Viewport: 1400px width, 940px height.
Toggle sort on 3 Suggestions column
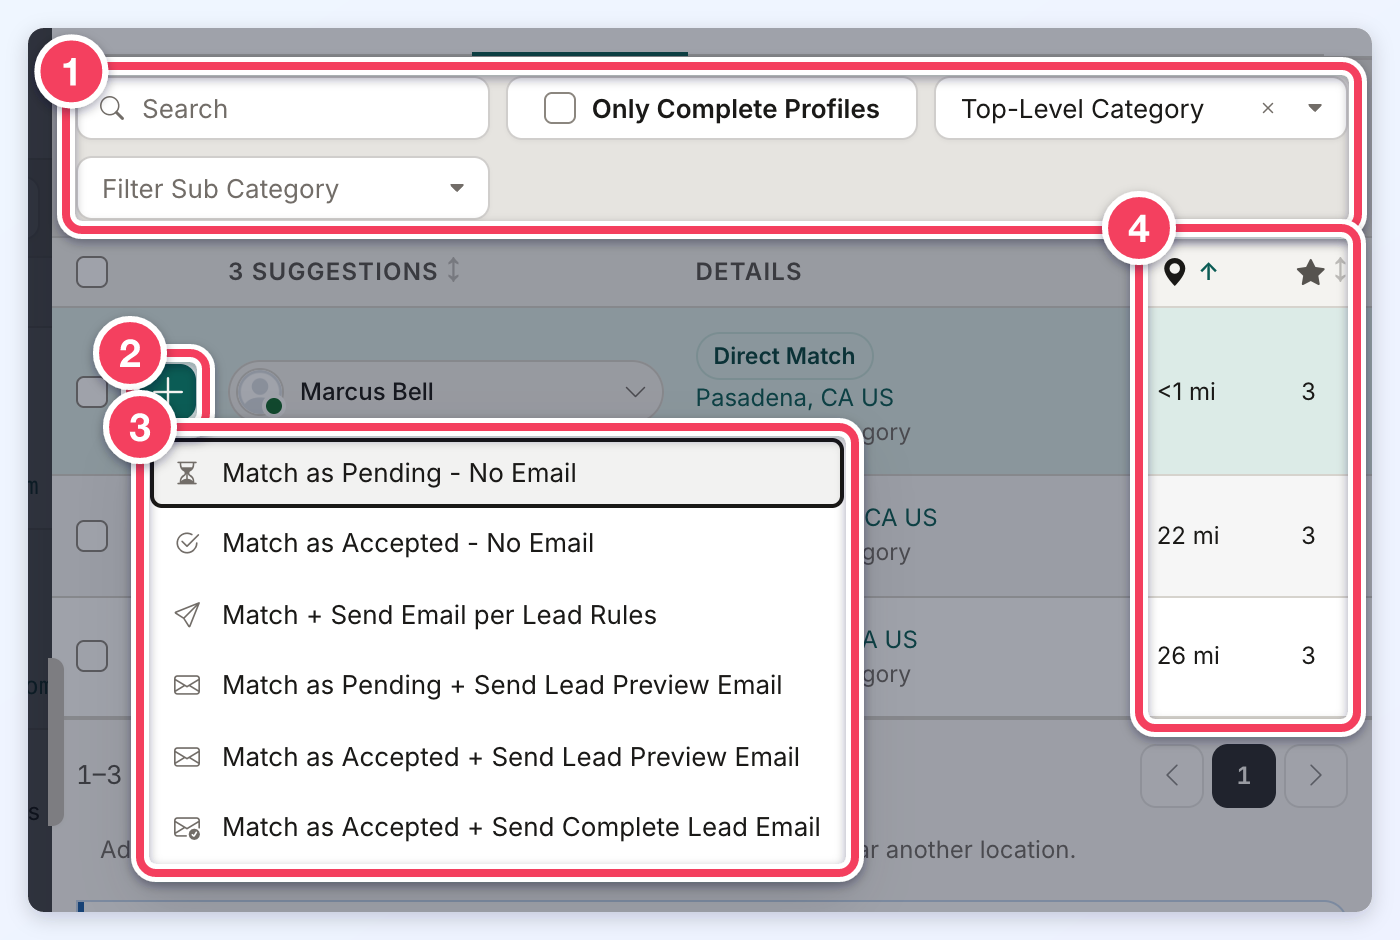coord(454,270)
